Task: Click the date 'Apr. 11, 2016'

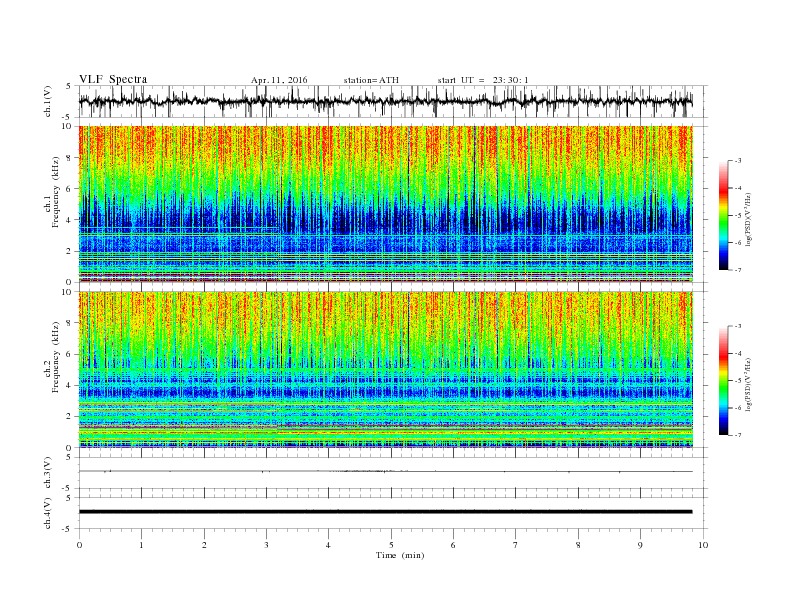Action: tap(279, 80)
